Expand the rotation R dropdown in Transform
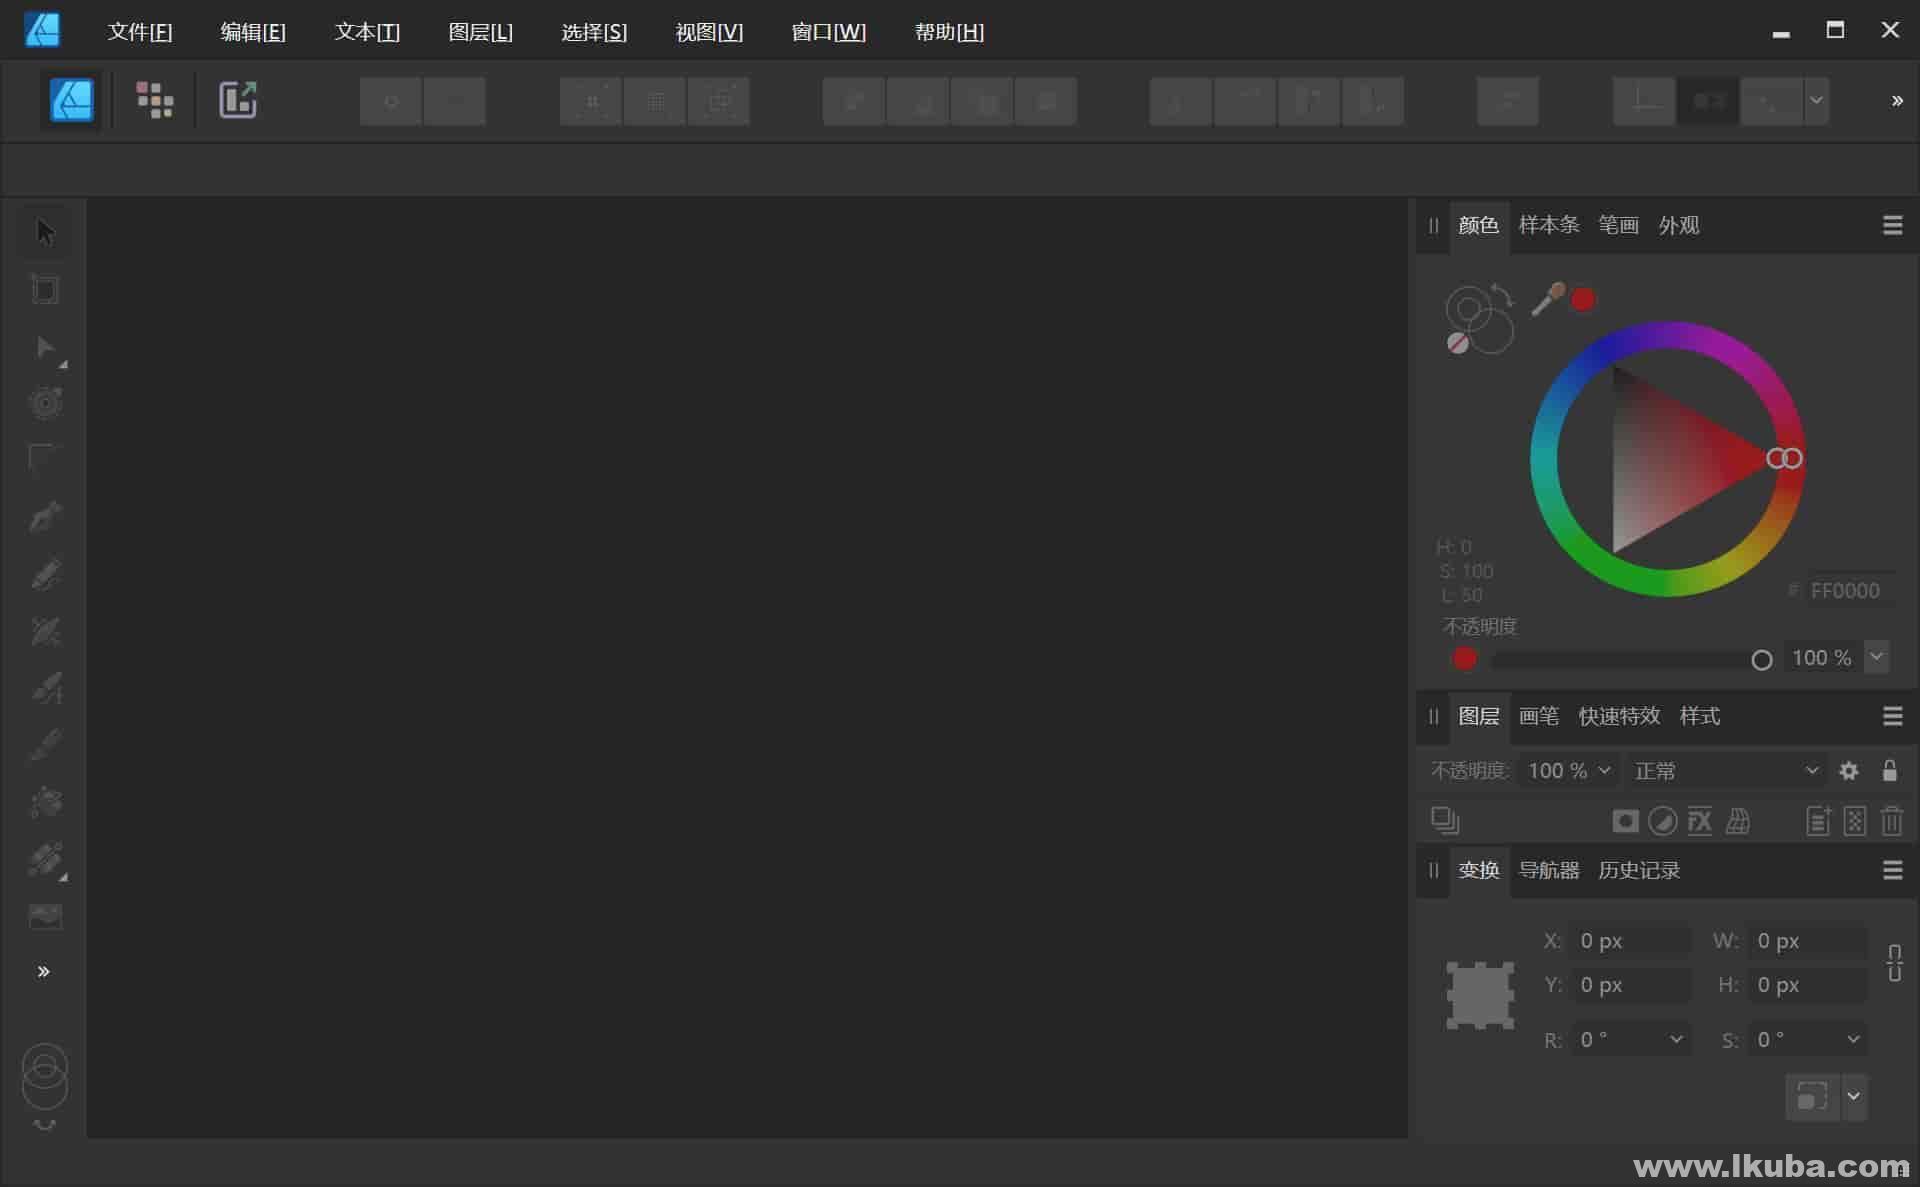The height and width of the screenshot is (1187, 1920). (x=1676, y=1039)
